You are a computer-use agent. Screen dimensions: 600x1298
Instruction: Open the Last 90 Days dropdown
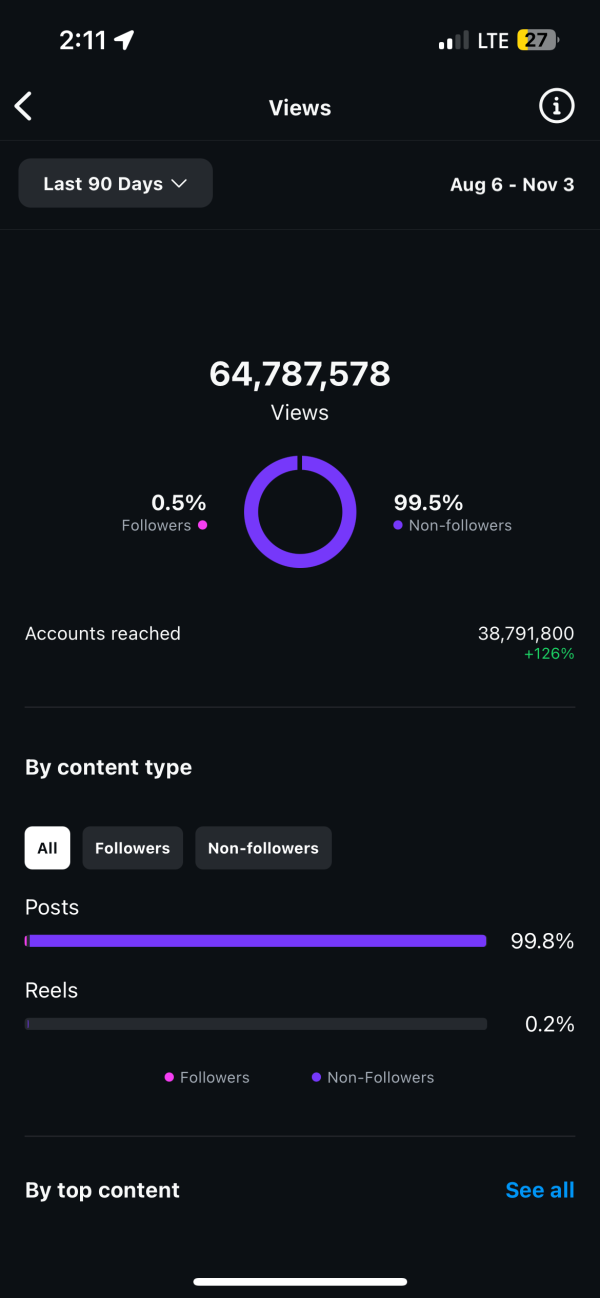point(115,183)
